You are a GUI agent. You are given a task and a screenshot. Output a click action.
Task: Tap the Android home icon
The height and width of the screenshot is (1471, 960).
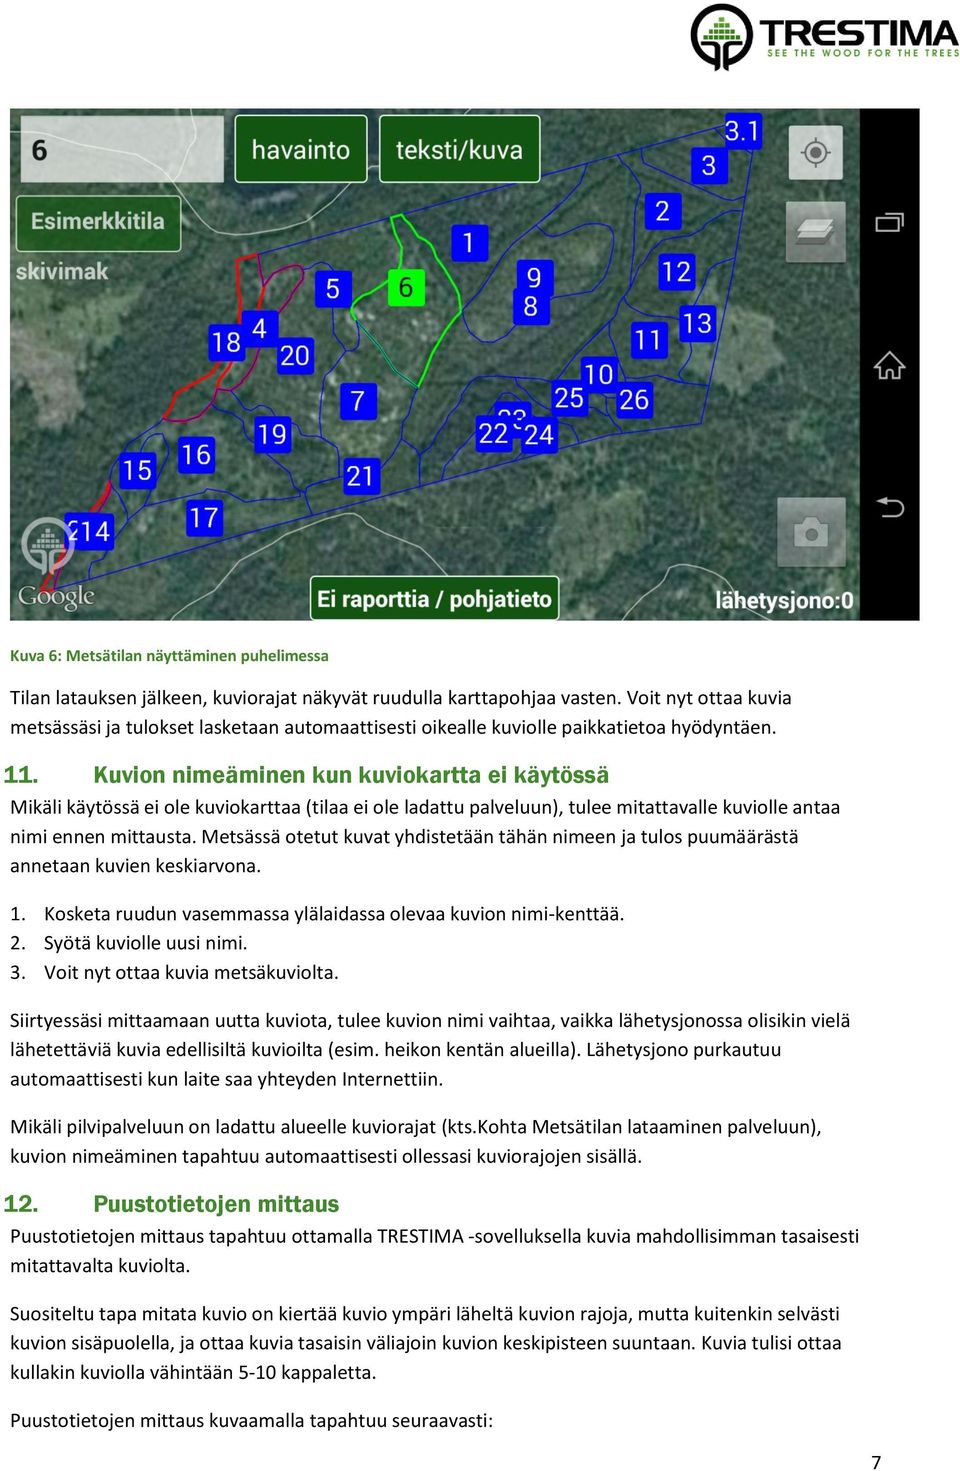click(889, 366)
